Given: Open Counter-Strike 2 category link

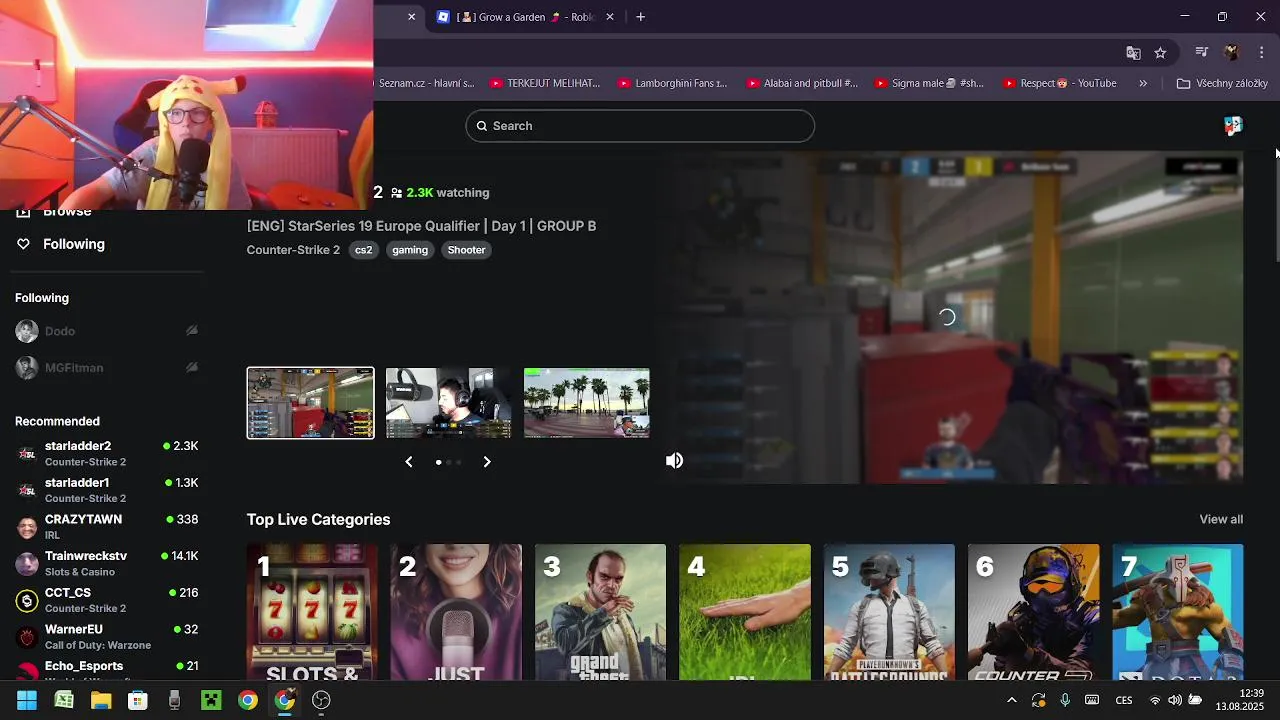Looking at the screenshot, I should (x=293, y=250).
